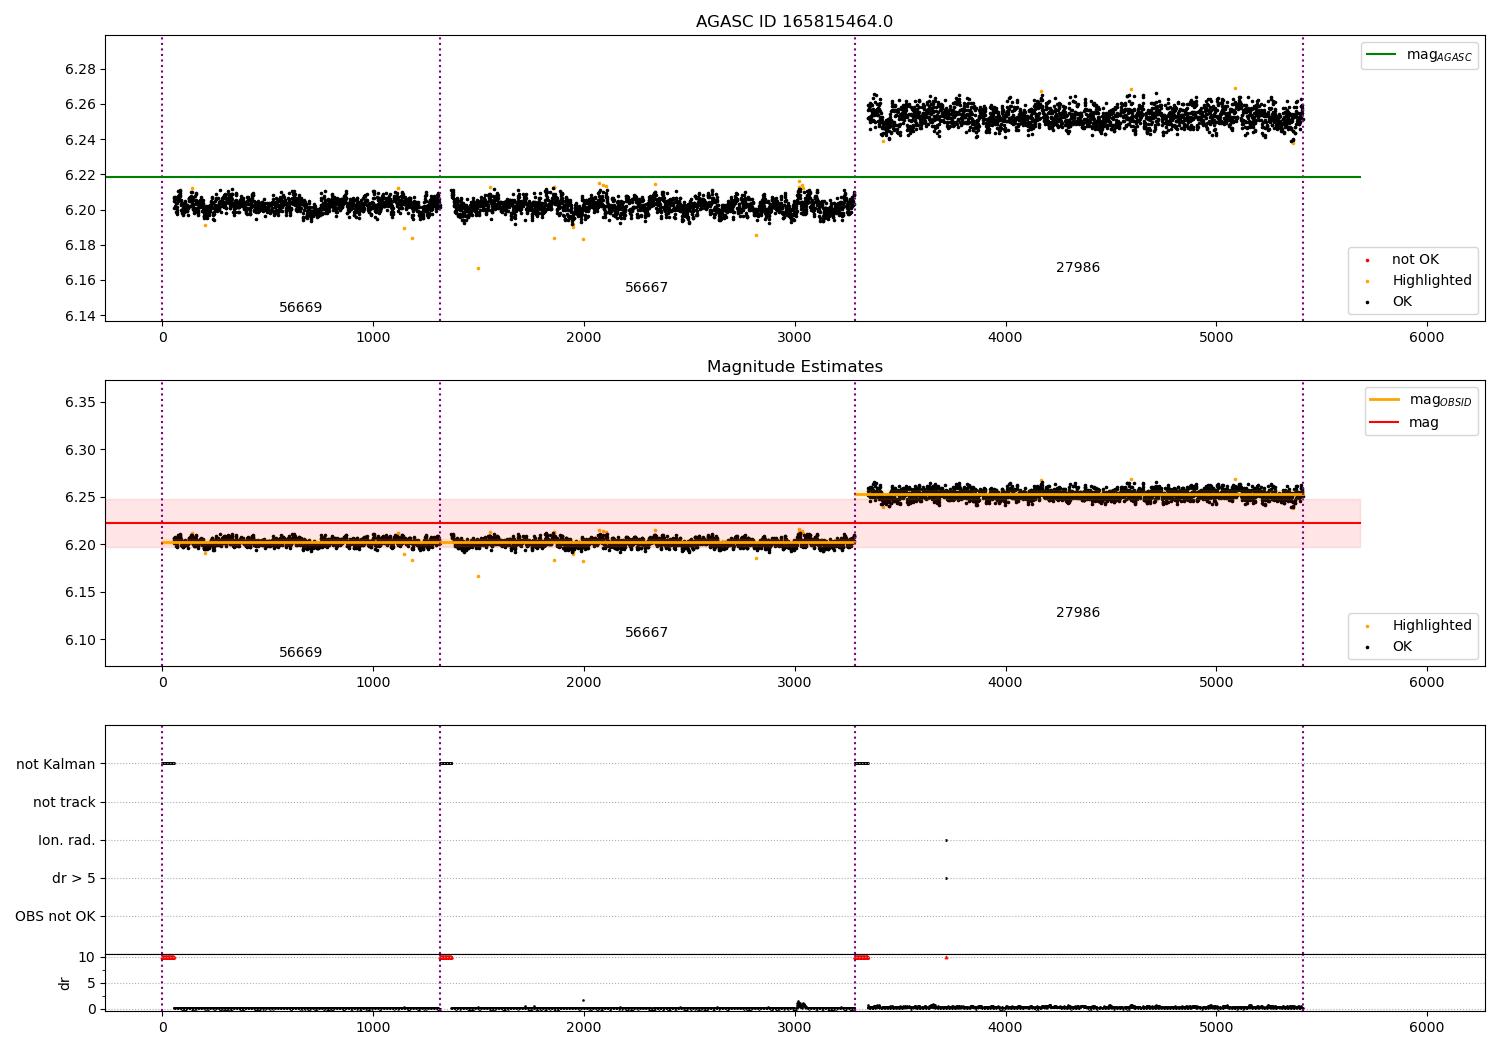Click obsid label 56669 in Magnitude Estimates plot
This screenshot has height=1050, width=1500.
[x=300, y=653]
